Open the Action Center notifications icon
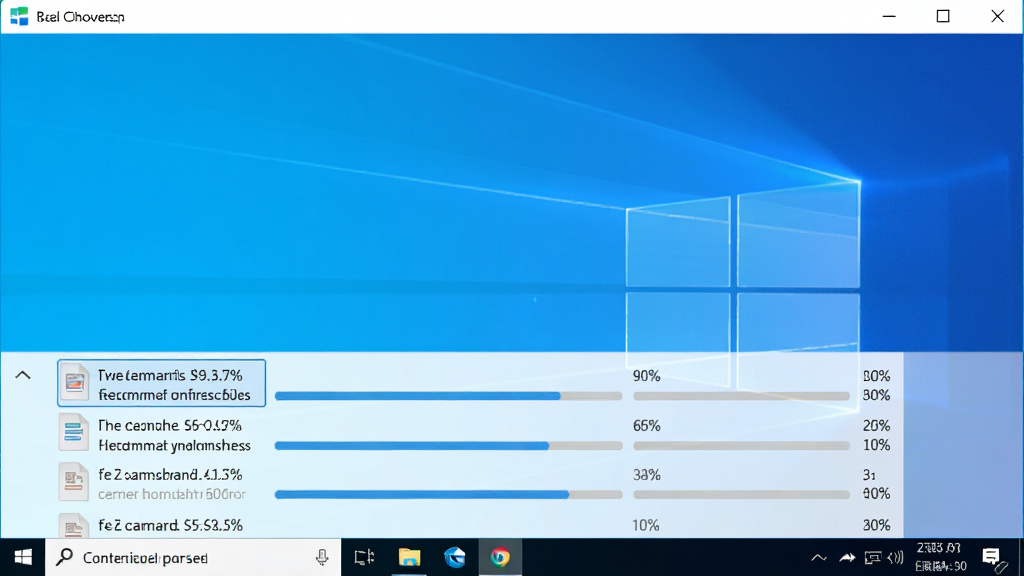Image resolution: width=1024 pixels, height=576 pixels. point(991,556)
